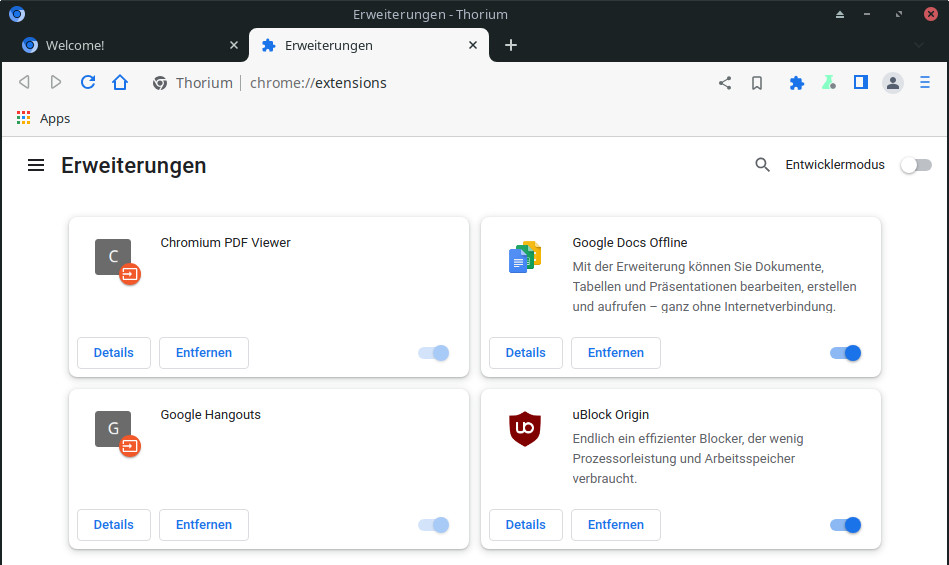This screenshot has width=949, height=565.
Task: Open the extensions puzzle icon
Action: point(796,83)
